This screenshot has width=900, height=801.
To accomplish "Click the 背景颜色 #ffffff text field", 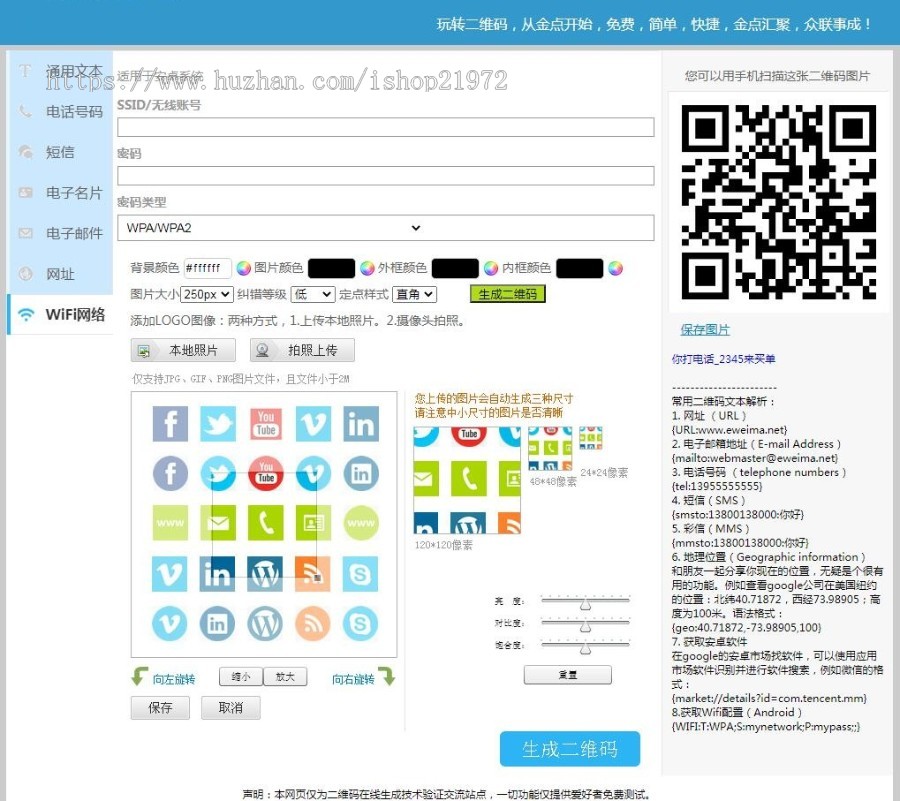I will click(208, 268).
